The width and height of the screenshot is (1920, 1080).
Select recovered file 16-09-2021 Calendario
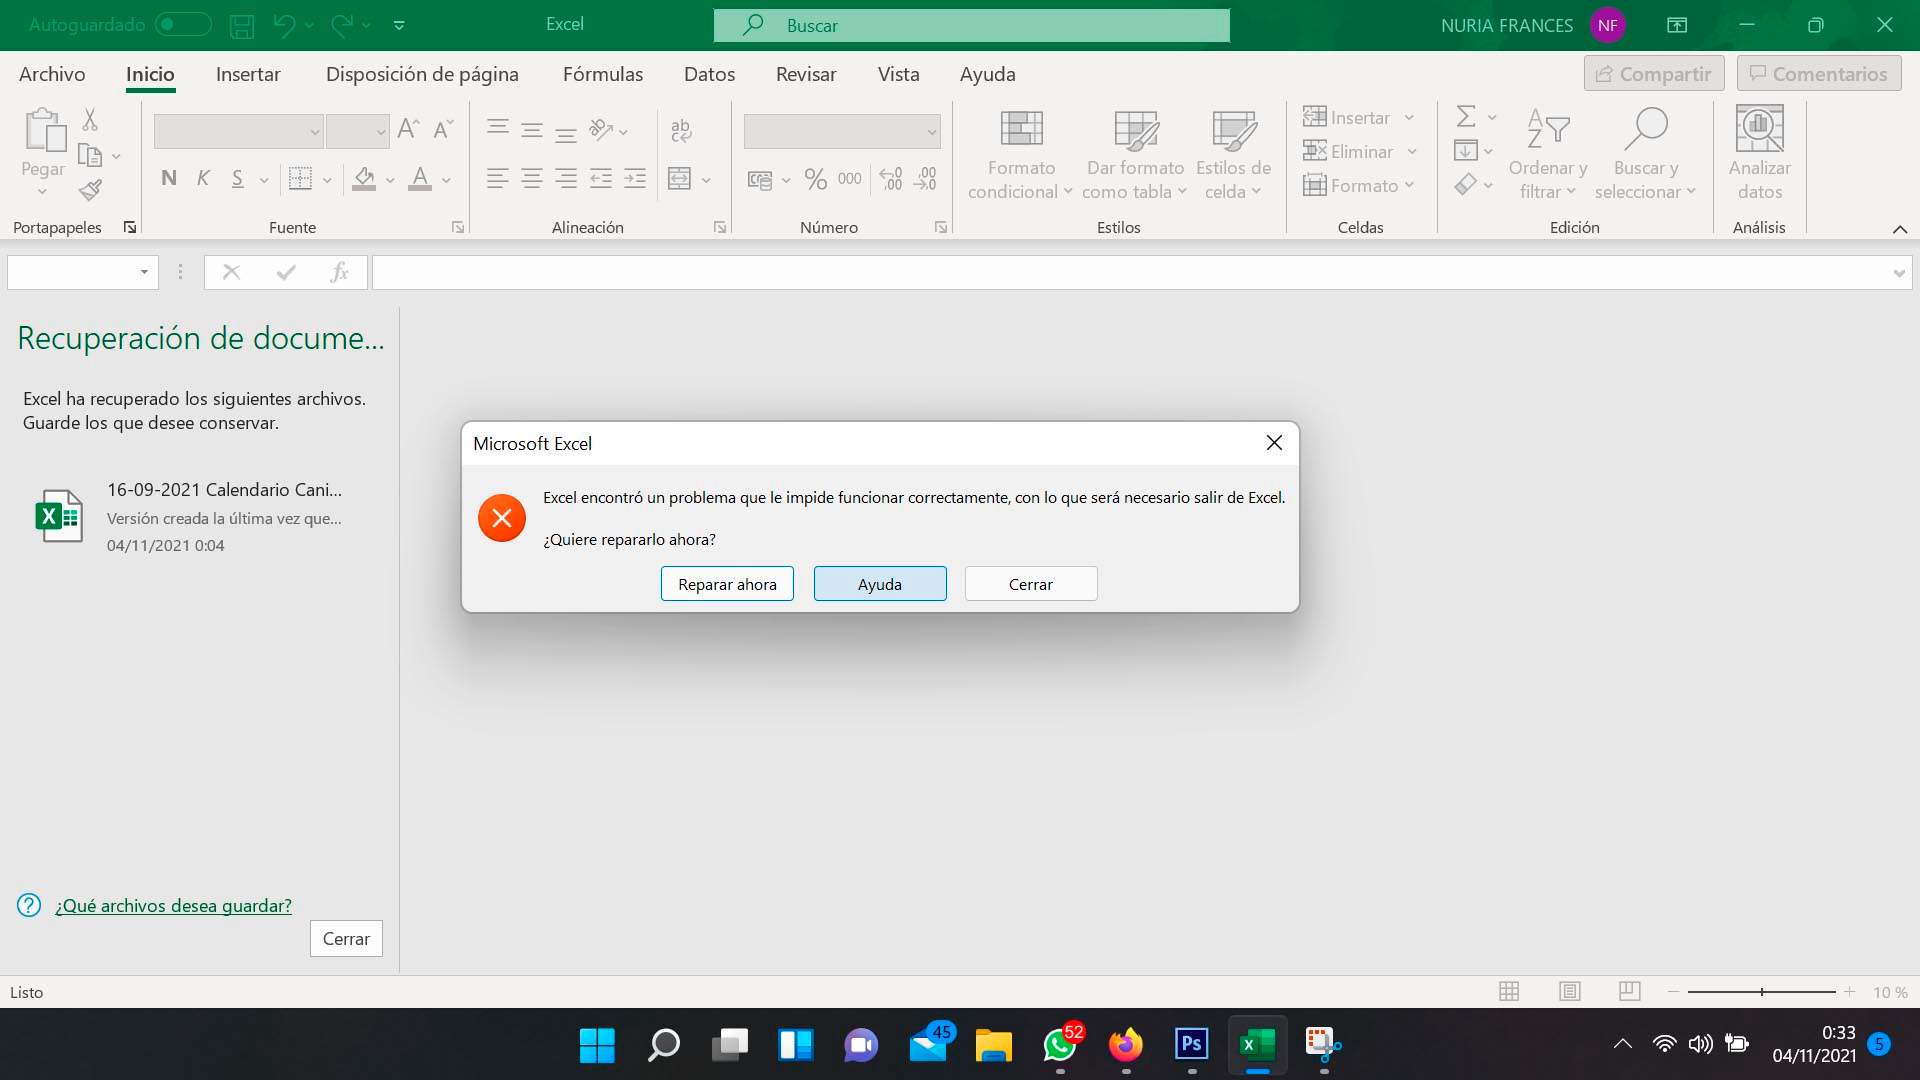[200, 516]
